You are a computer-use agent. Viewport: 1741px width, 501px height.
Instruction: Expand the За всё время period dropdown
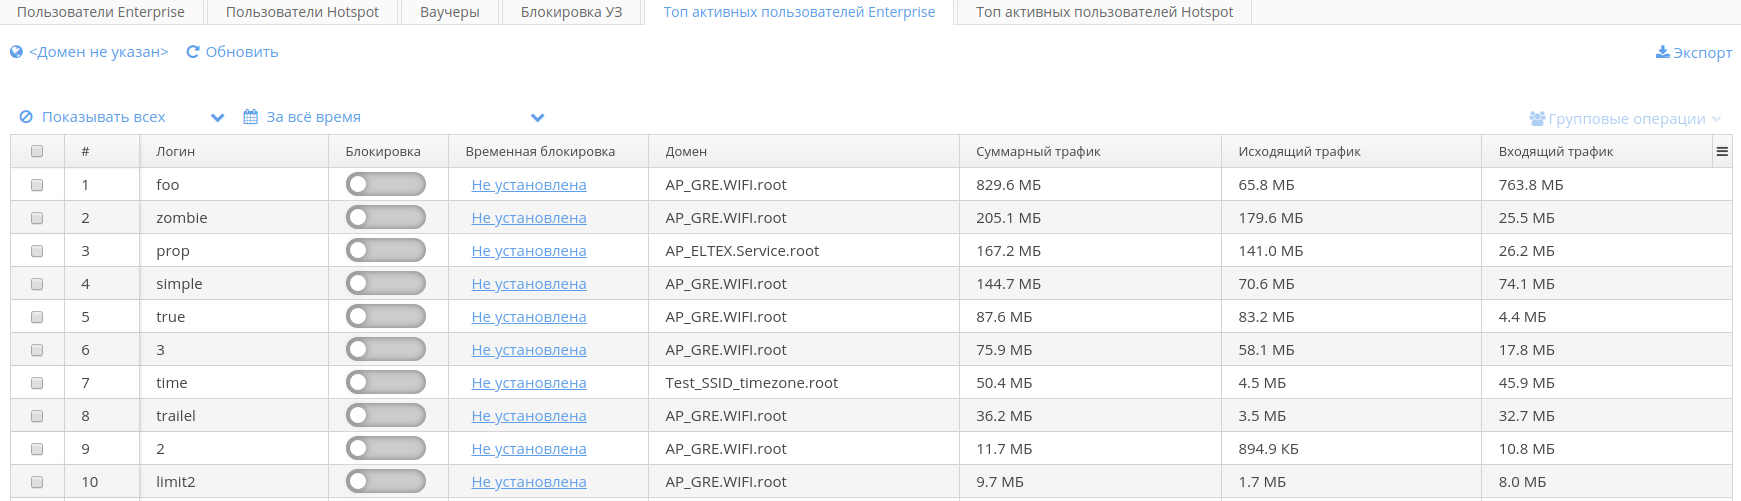point(537,118)
